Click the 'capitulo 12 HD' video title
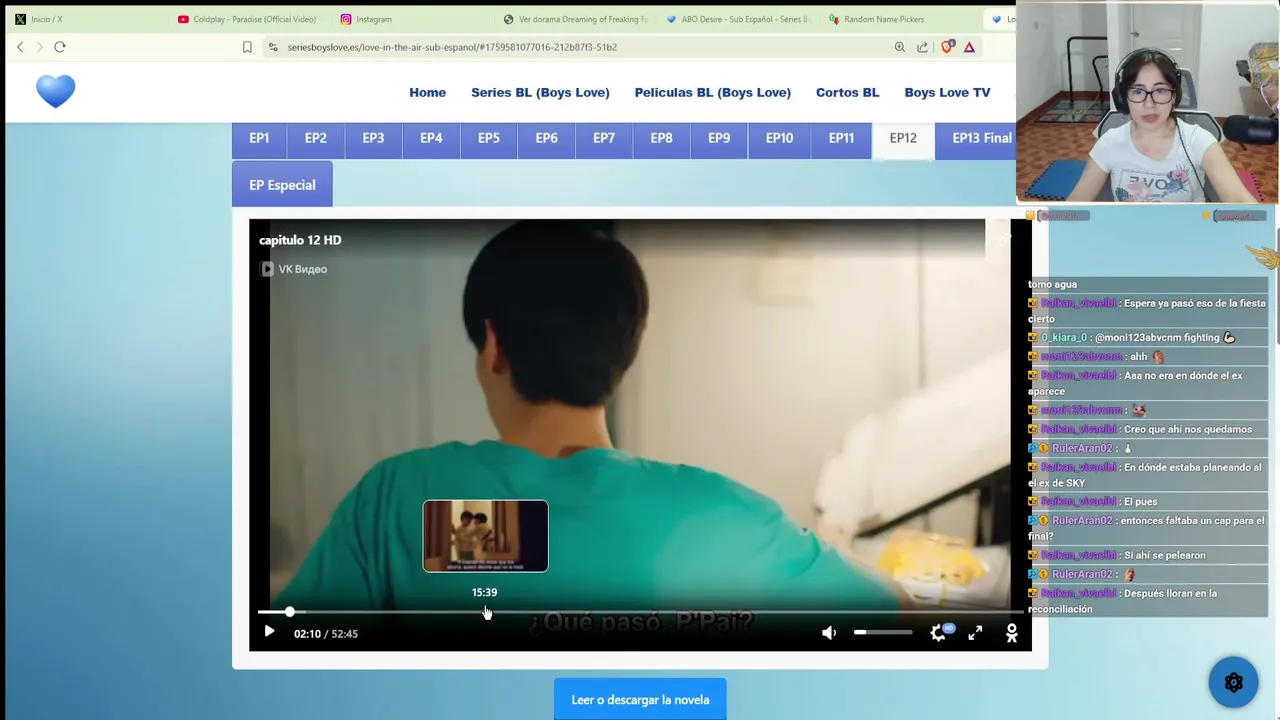The height and width of the screenshot is (720, 1280). click(300, 240)
